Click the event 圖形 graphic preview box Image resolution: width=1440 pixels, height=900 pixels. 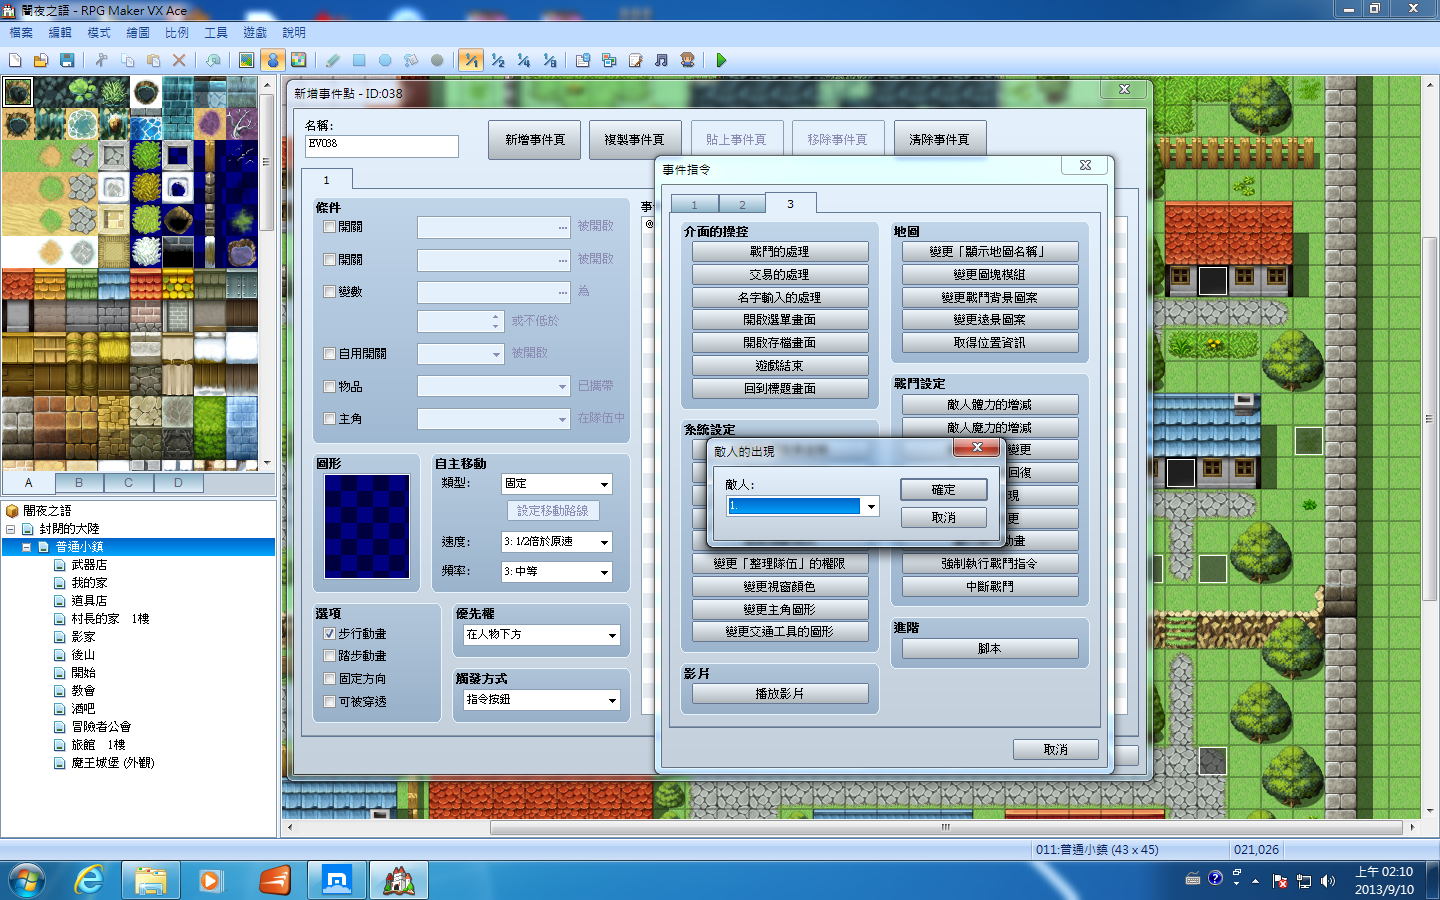pyautogui.click(x=367, y=526)
